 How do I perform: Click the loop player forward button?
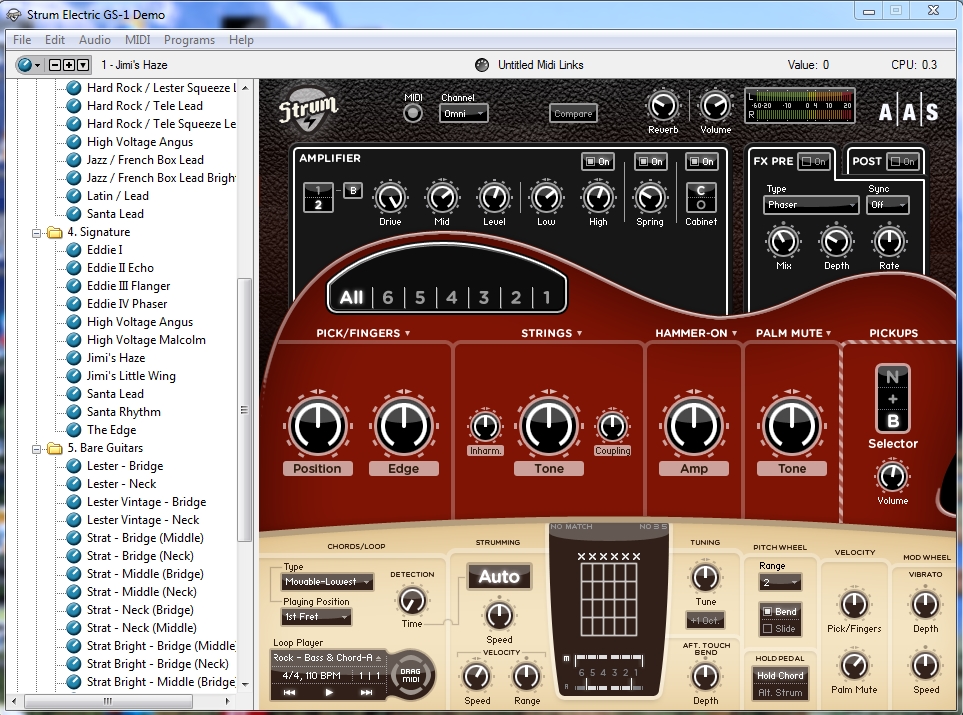pyautogui.click(x=366, y=692)
